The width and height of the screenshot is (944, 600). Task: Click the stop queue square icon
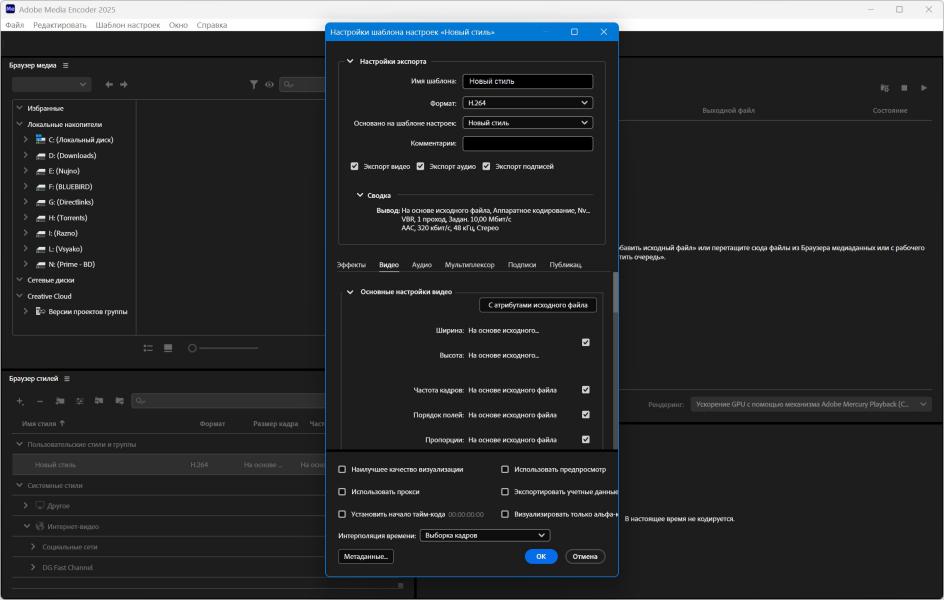[x=904, y=88]
